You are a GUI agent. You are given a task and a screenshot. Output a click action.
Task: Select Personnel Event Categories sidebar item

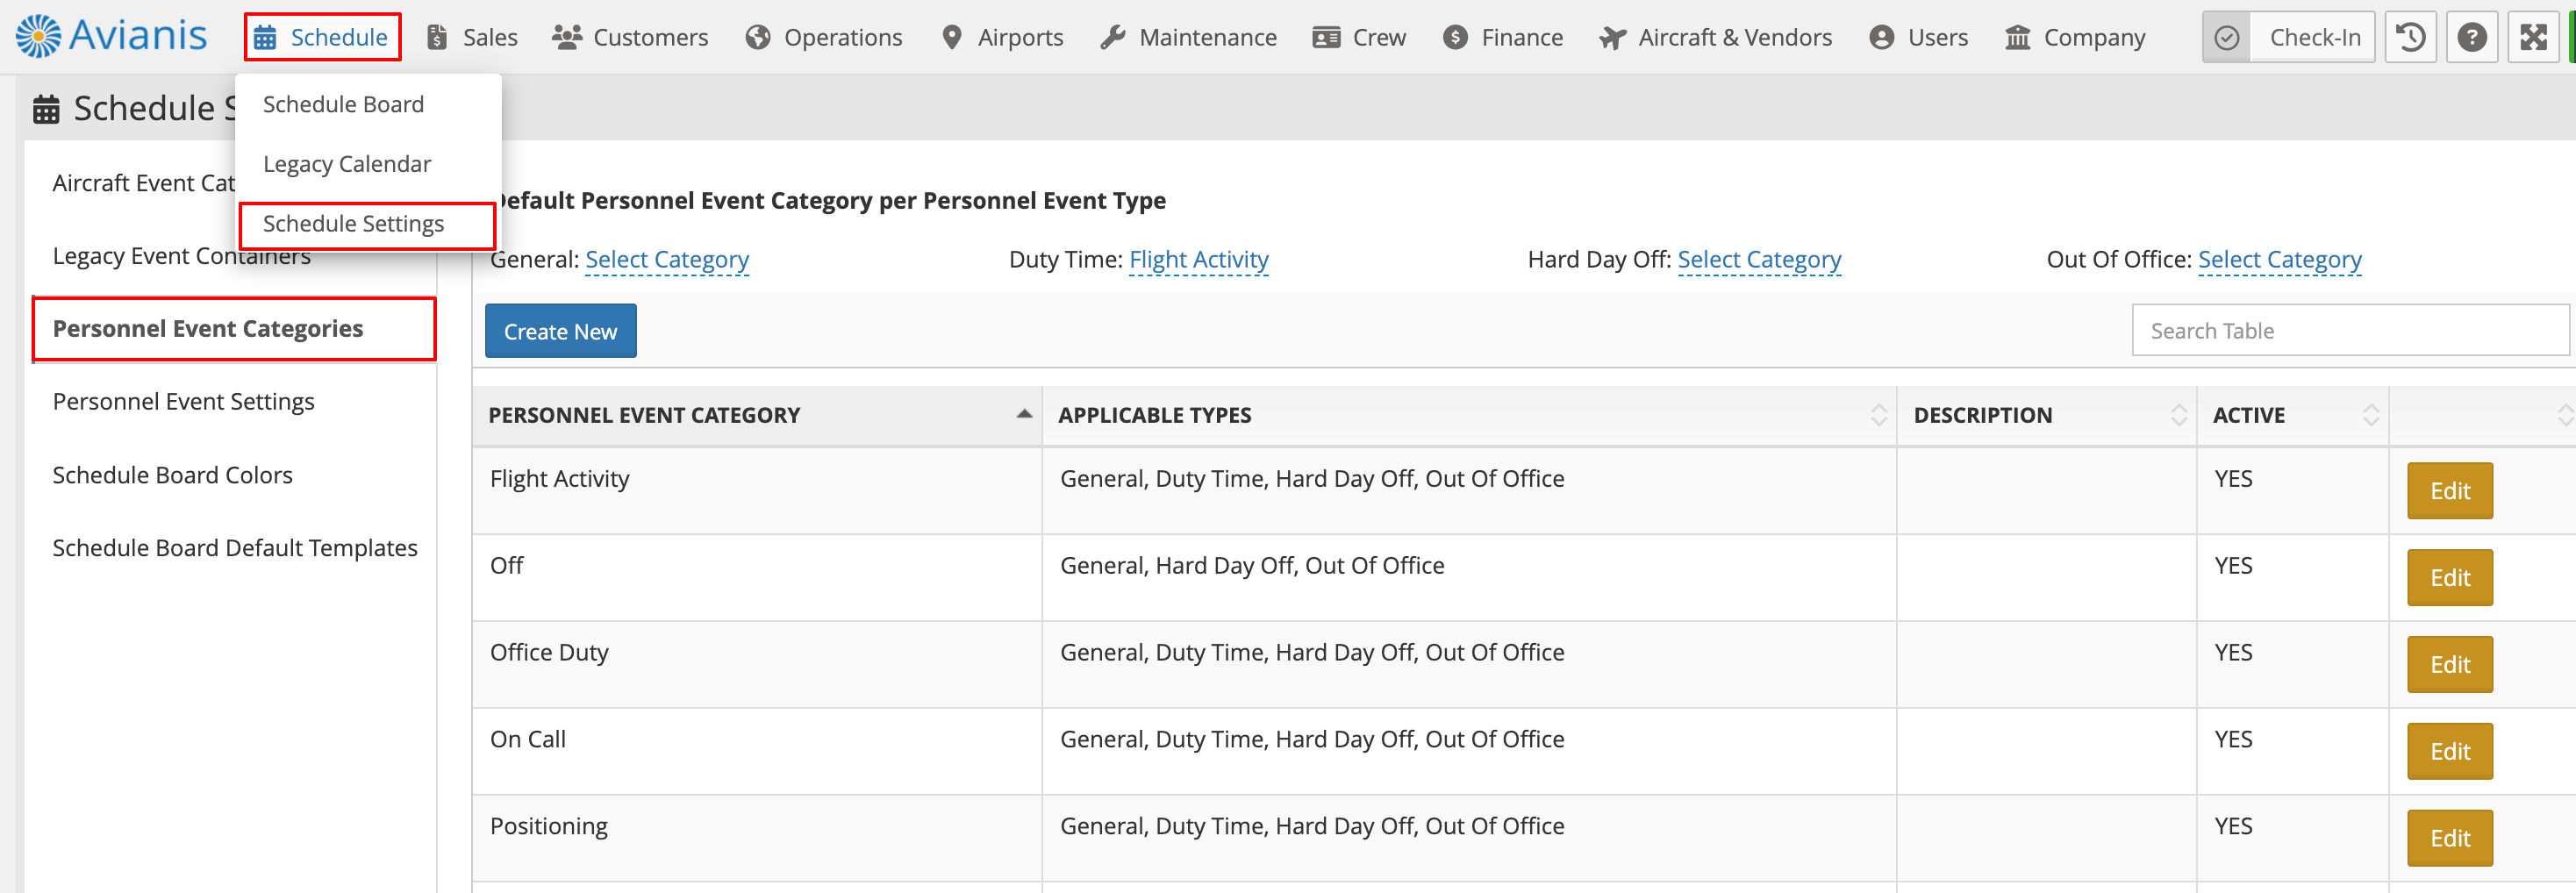pyautogui.click(x=234, y=329)
